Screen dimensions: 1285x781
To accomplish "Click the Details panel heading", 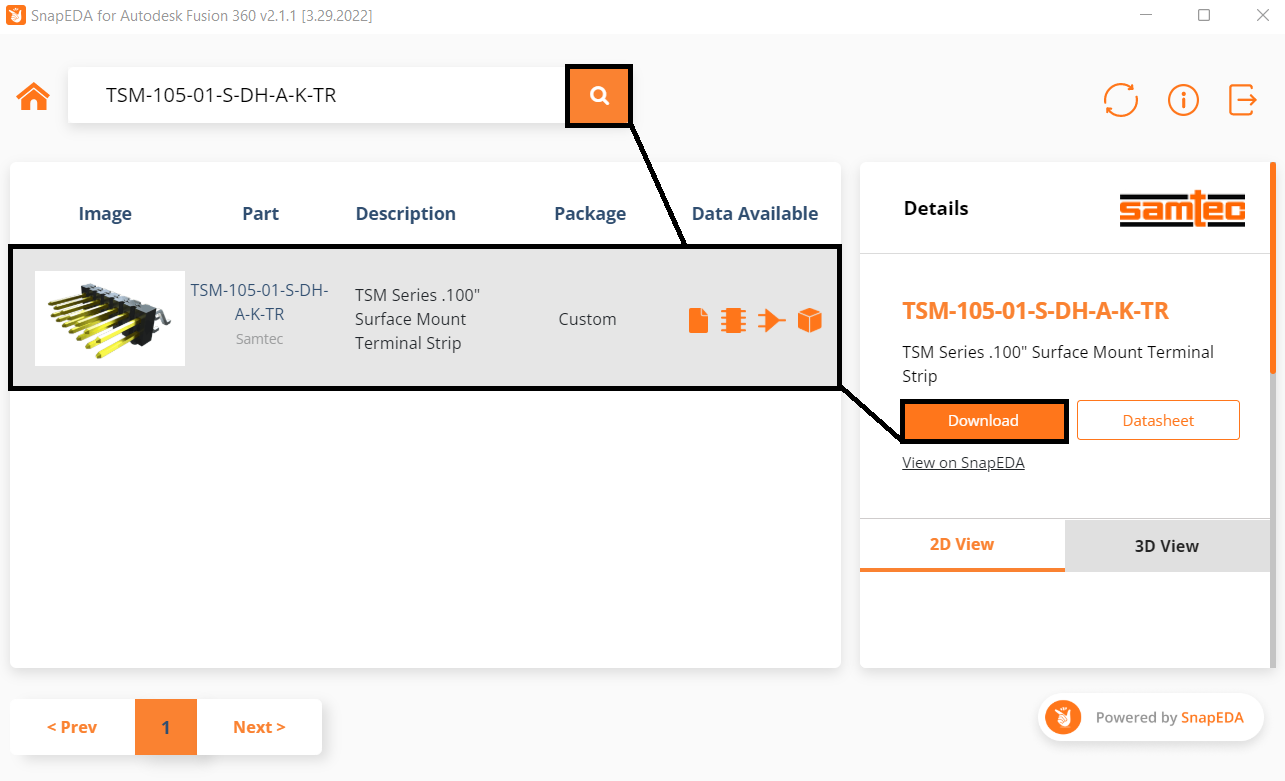I will click(936, 208).
